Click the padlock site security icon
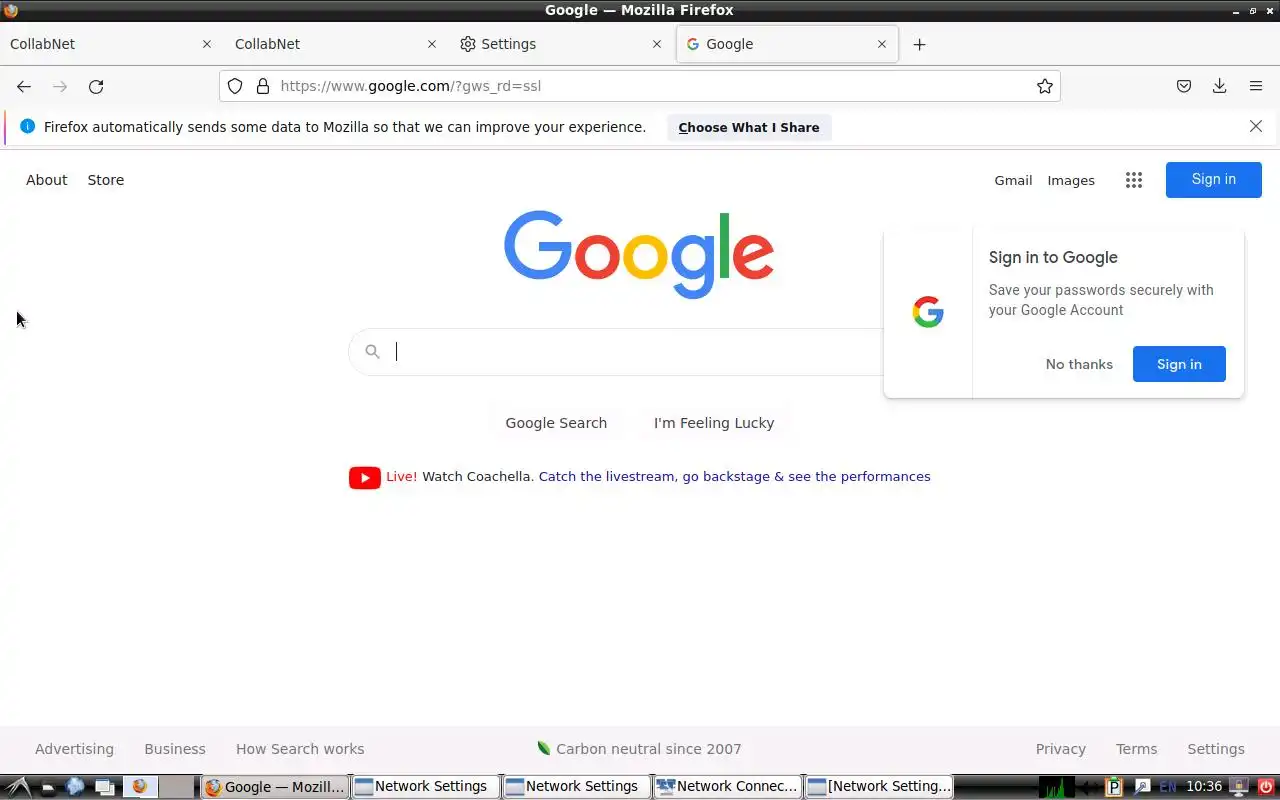The image size is (1280, 800). pyautogui.click(x=263, y=86)
